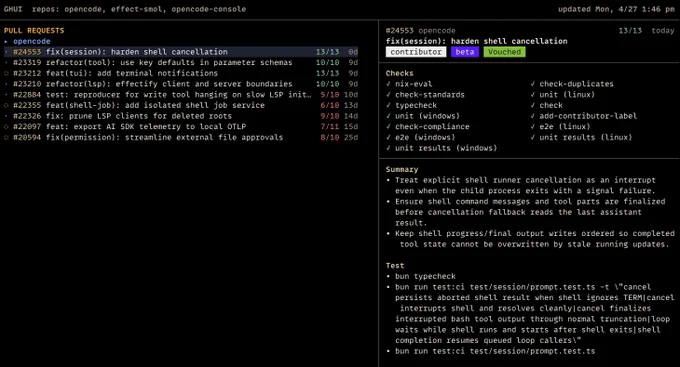Image resolution: width=680 pixels, height=367 pixels.
Task: Open the unit (windows) check
Action: (x=423, y=116)
